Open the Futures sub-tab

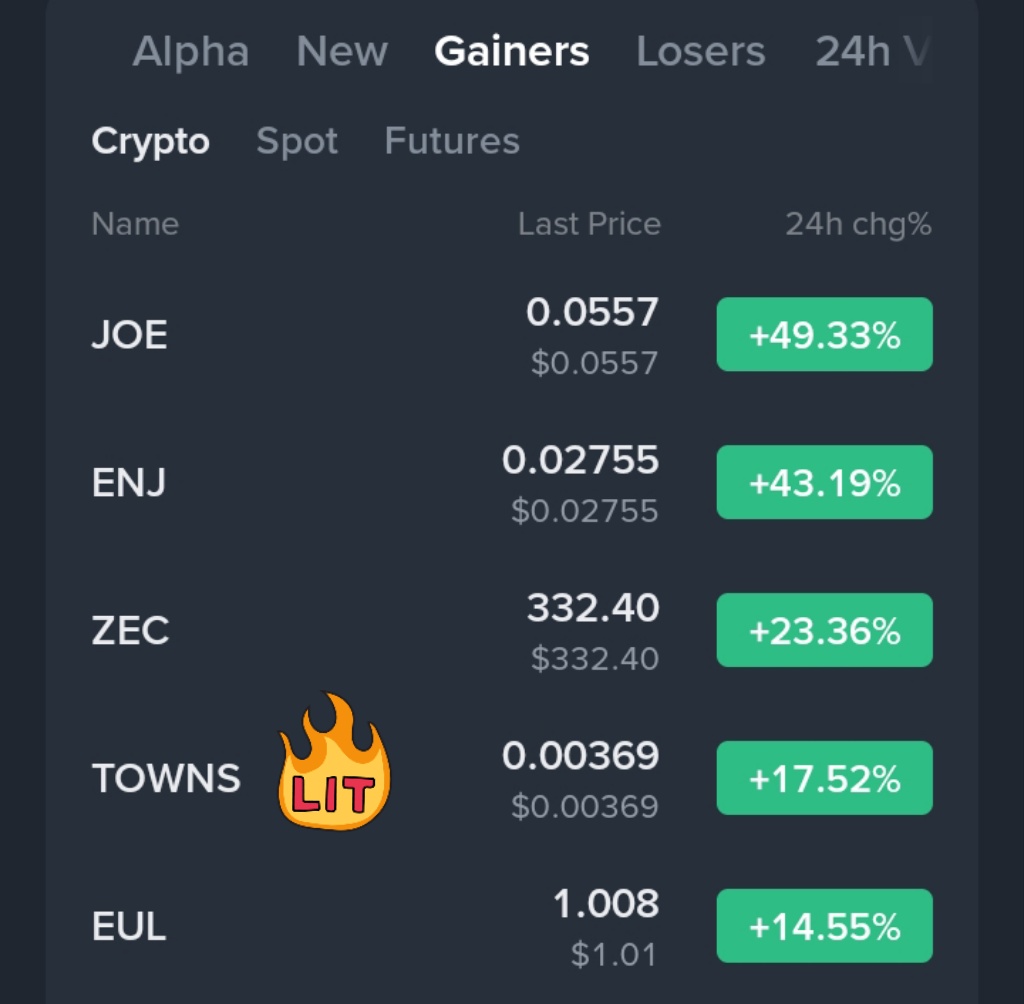(x=452, y=142)
